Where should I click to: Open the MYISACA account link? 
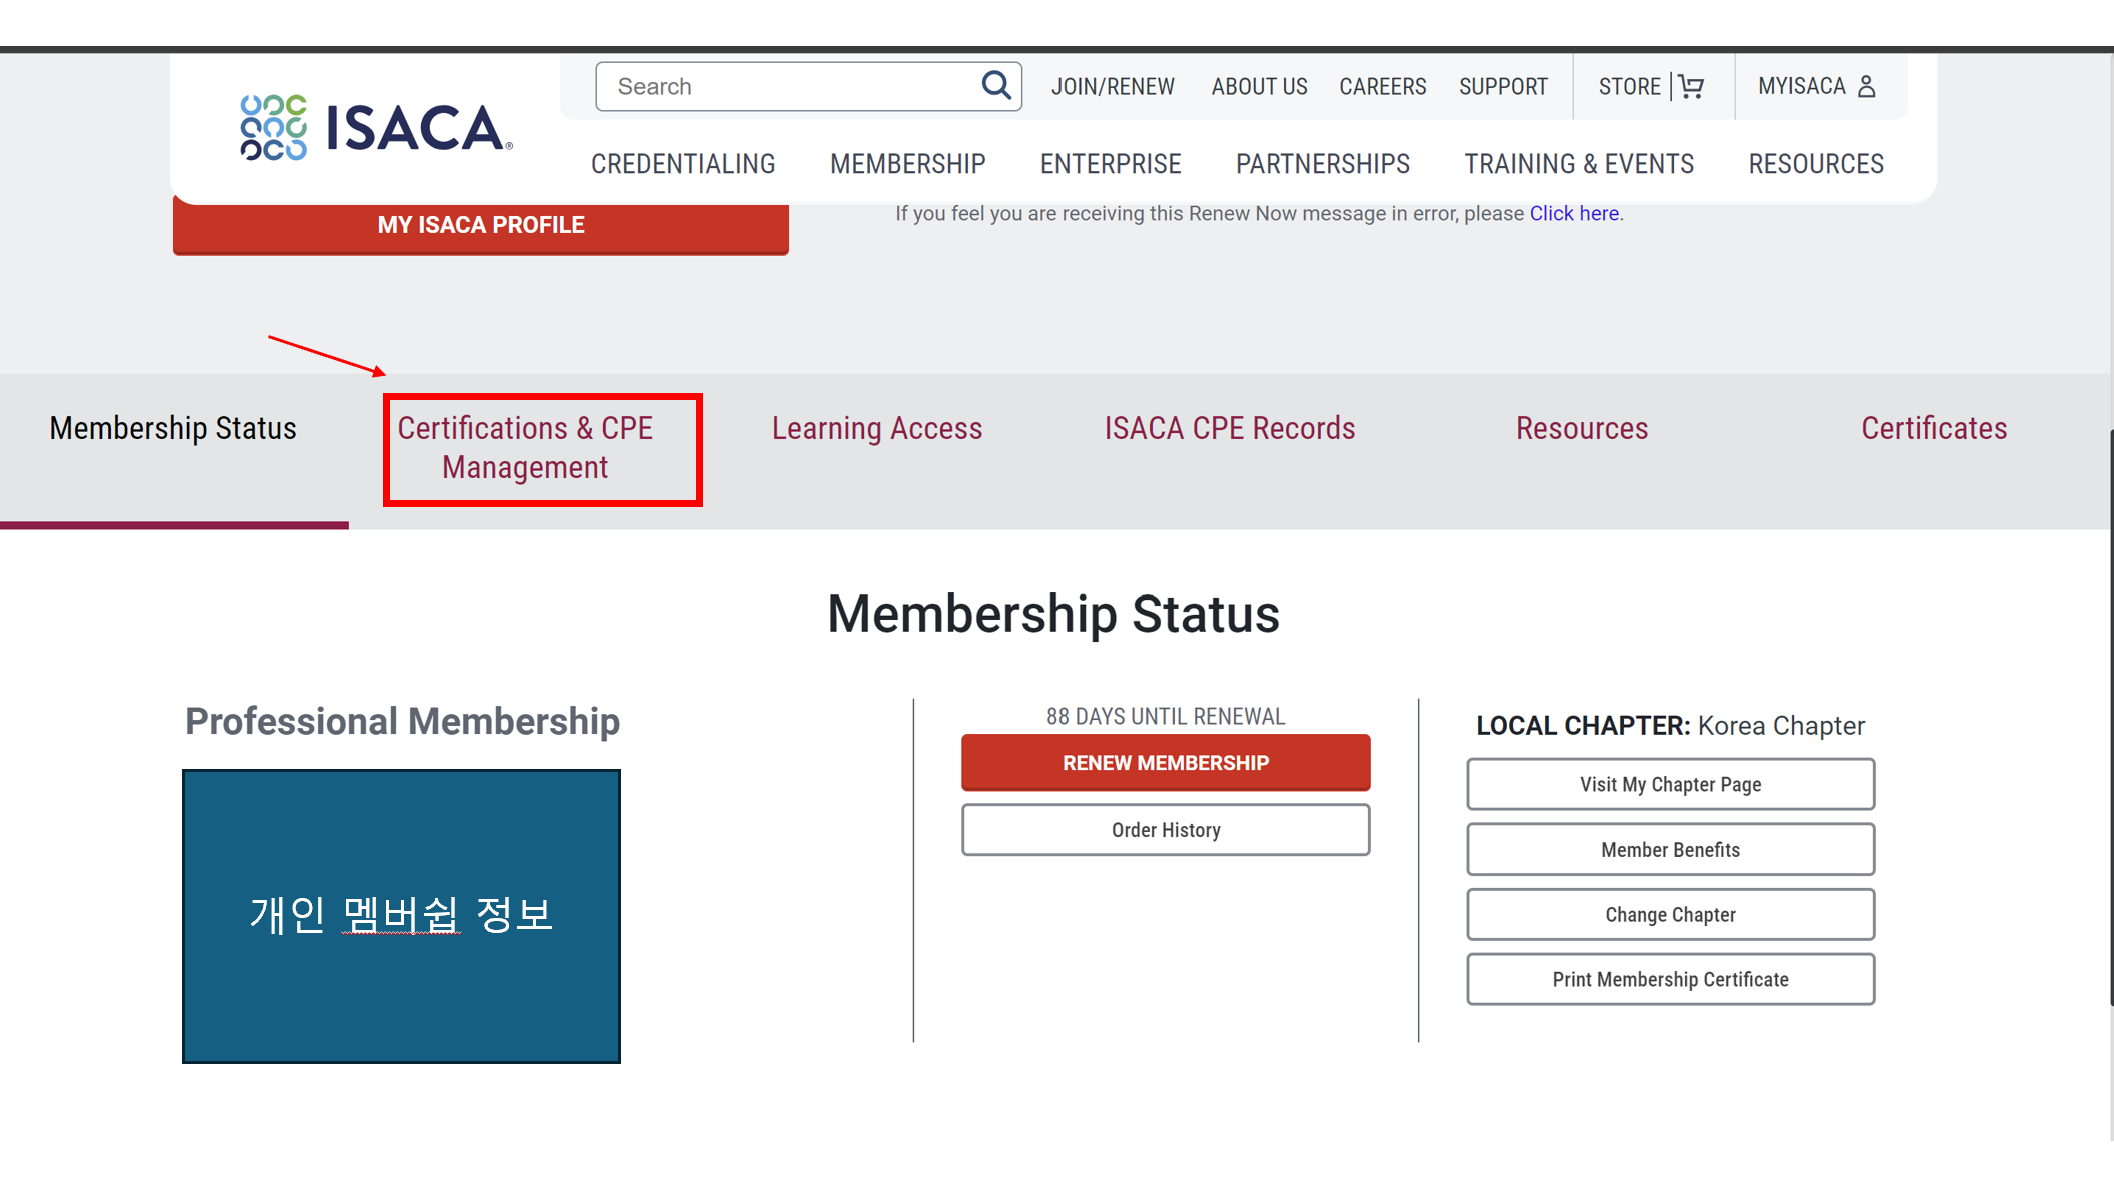coord(1801,86)
